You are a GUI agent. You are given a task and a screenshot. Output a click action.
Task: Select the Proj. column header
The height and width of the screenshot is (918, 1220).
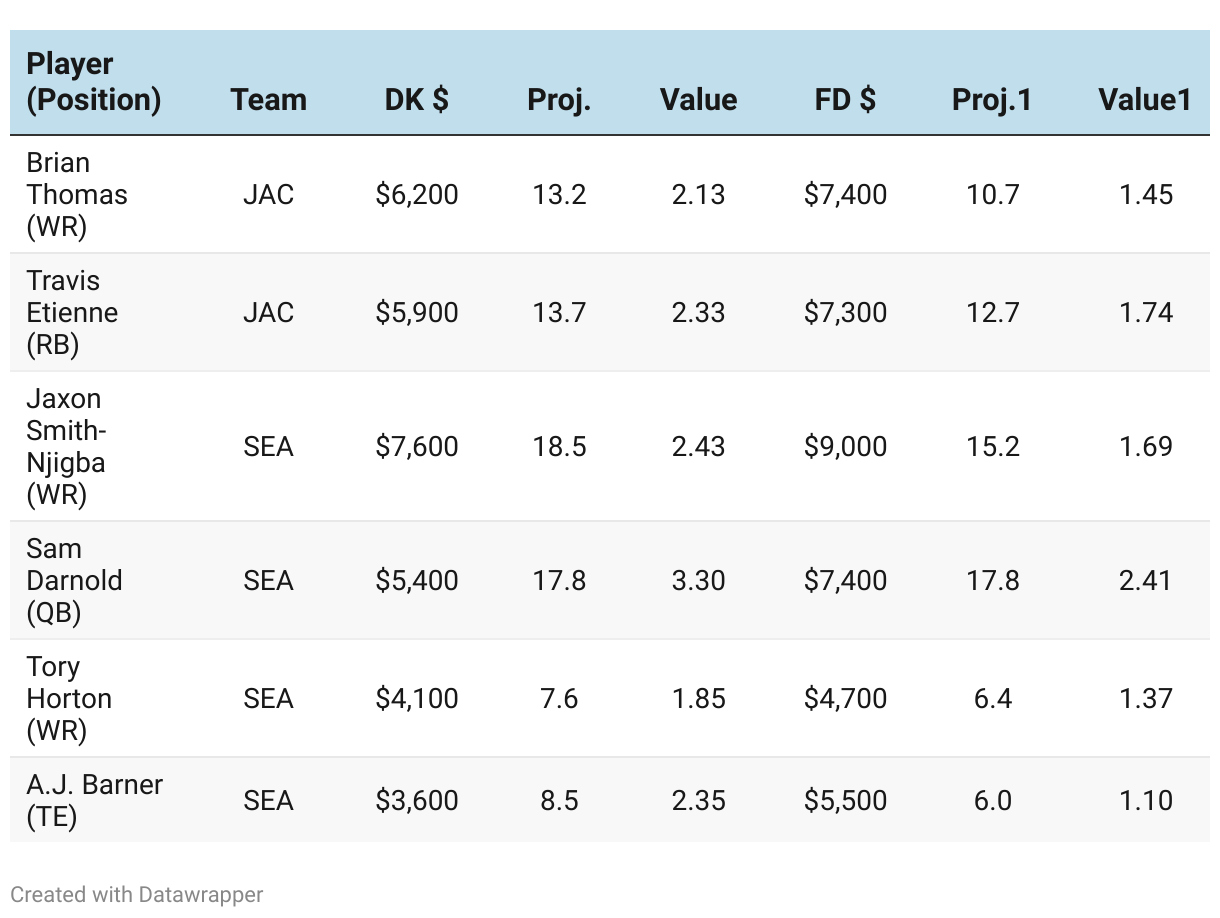559,100
